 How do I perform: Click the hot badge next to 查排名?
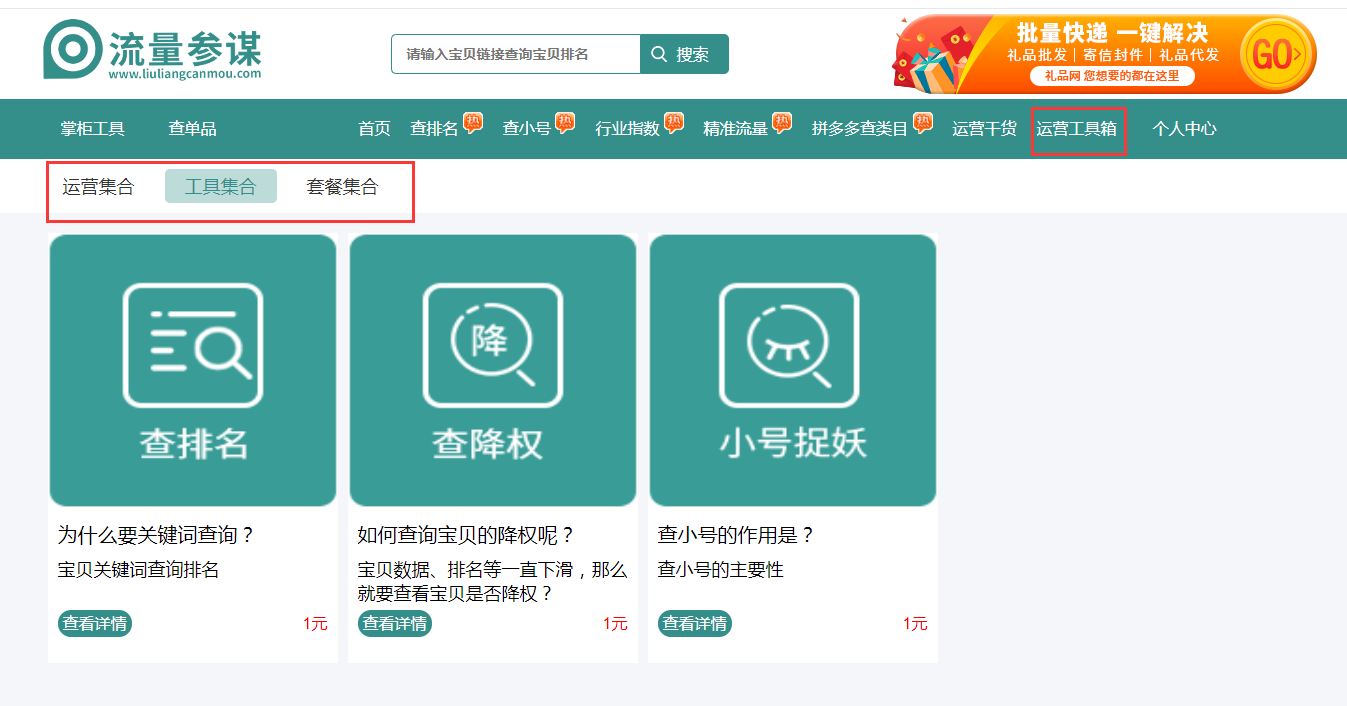point(470,119)
